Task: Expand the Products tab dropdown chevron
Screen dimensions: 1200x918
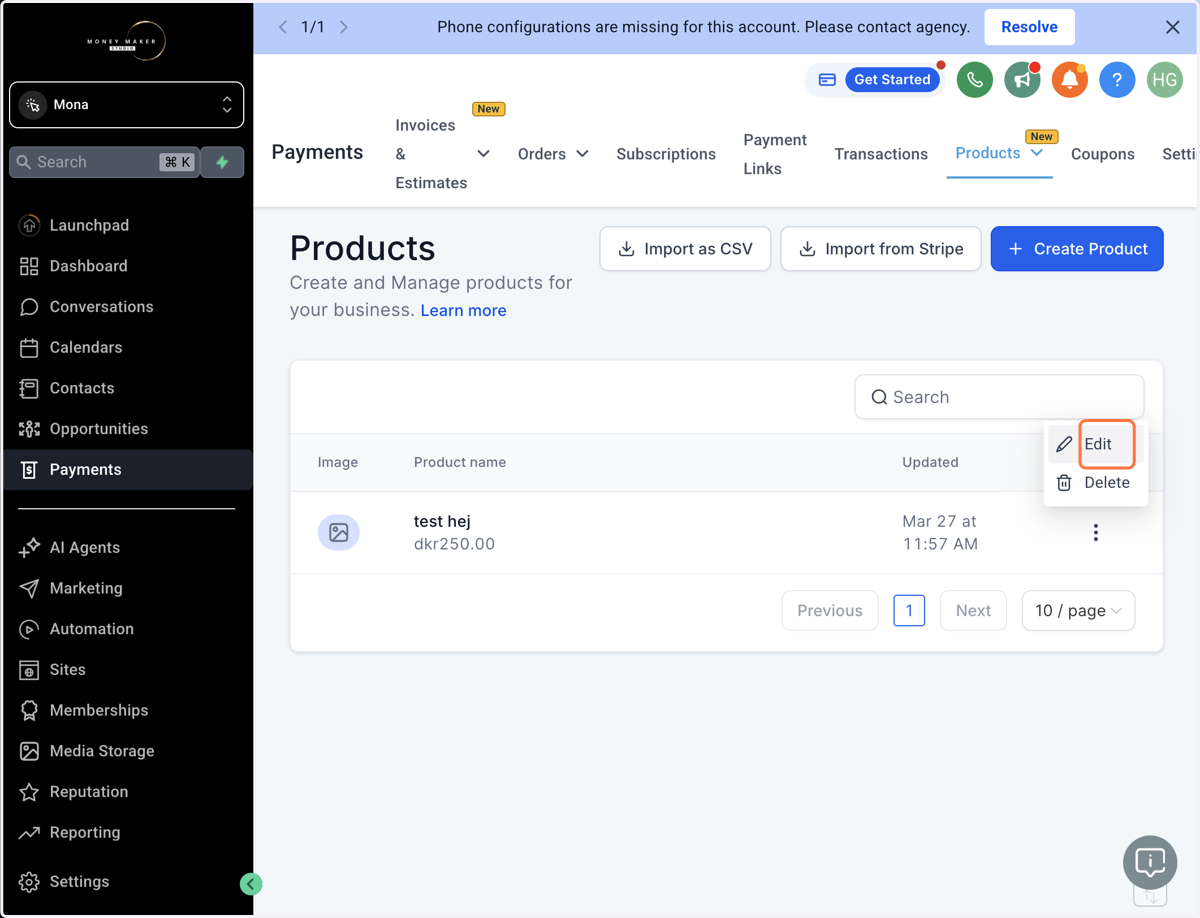Action: click(1037, 153)
